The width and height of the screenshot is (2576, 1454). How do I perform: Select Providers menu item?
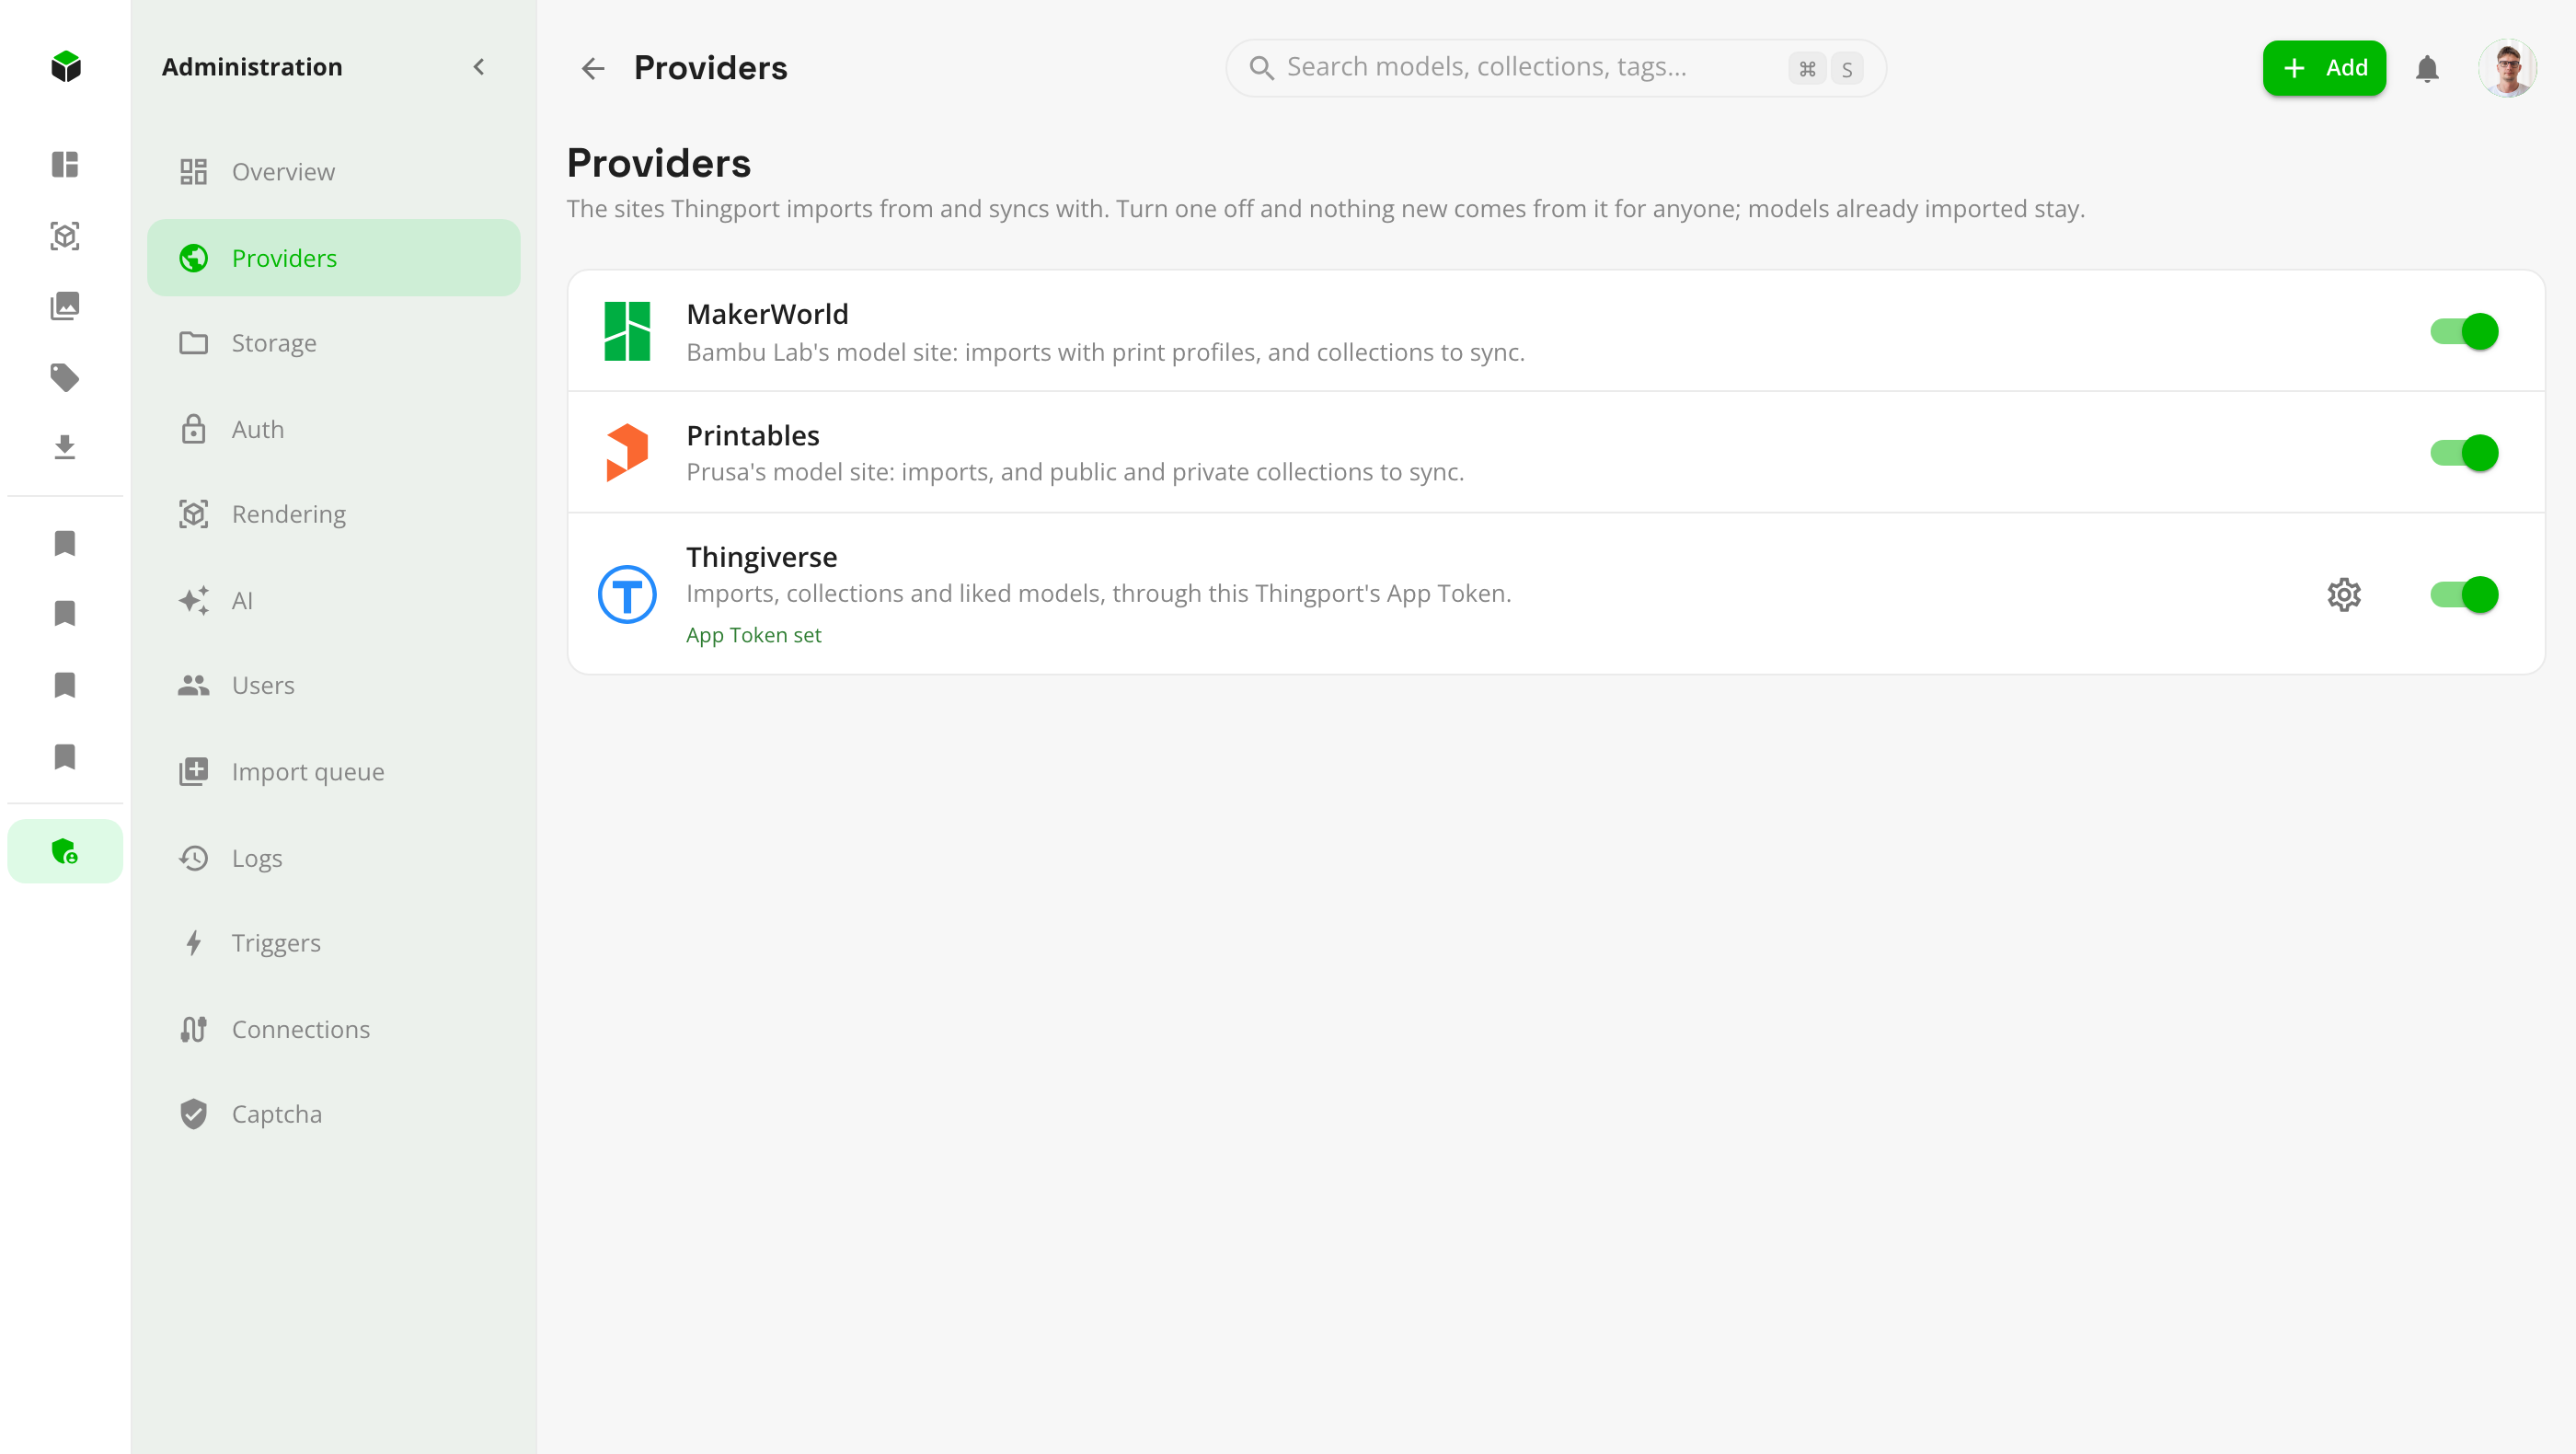point(334,258)
